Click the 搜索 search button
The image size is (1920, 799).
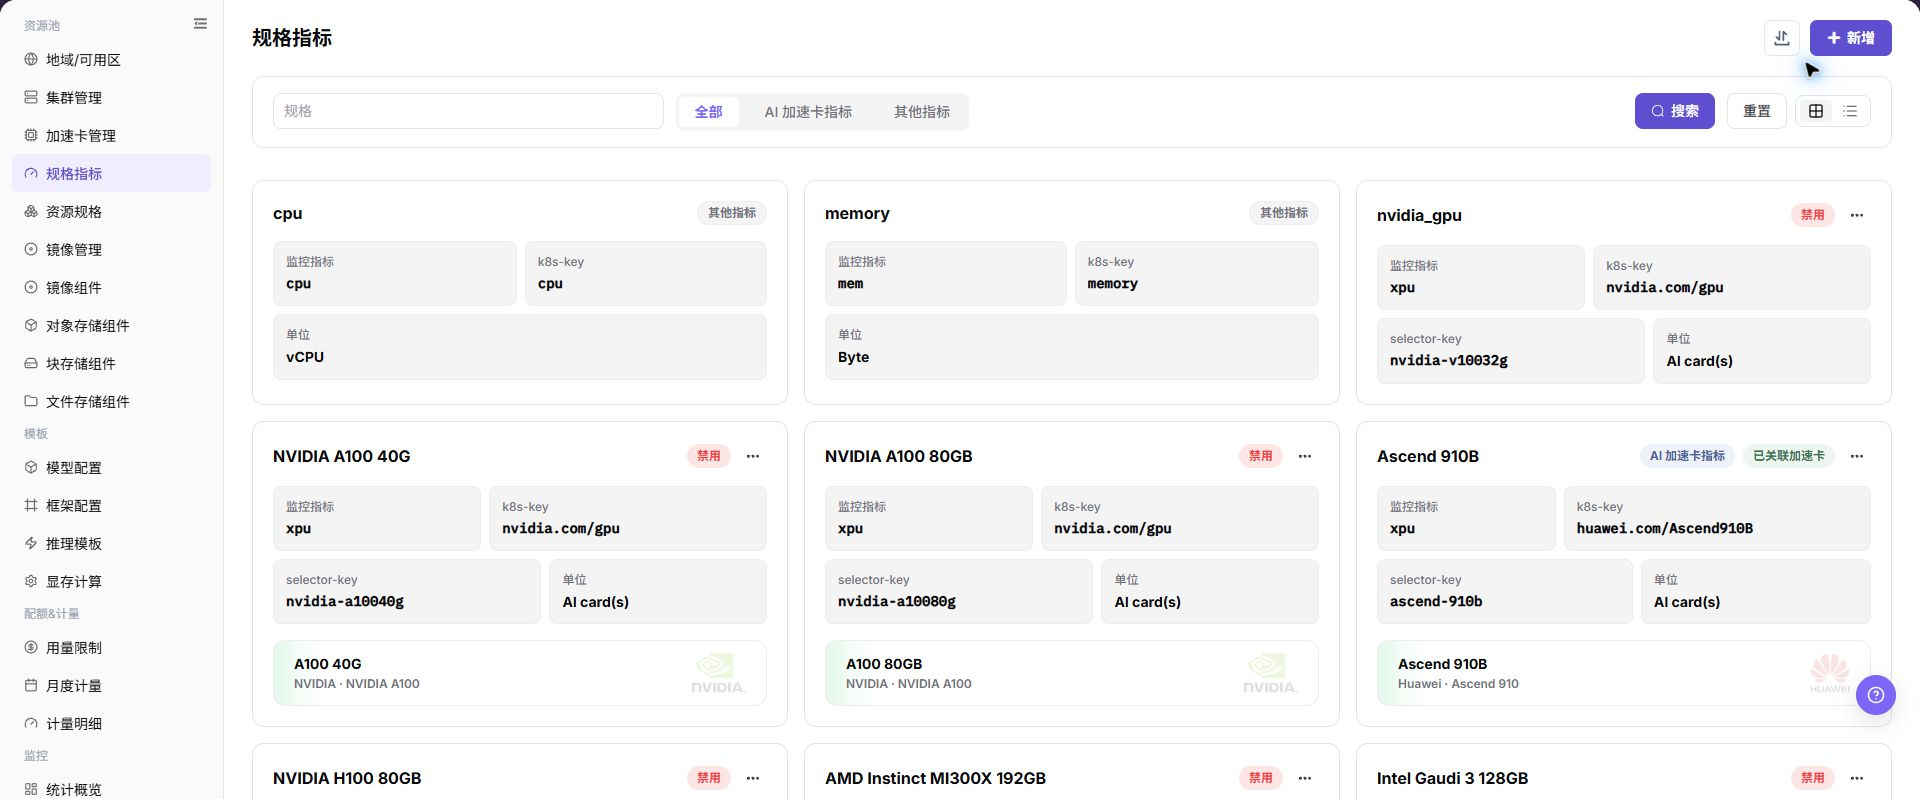(1674, 111)
